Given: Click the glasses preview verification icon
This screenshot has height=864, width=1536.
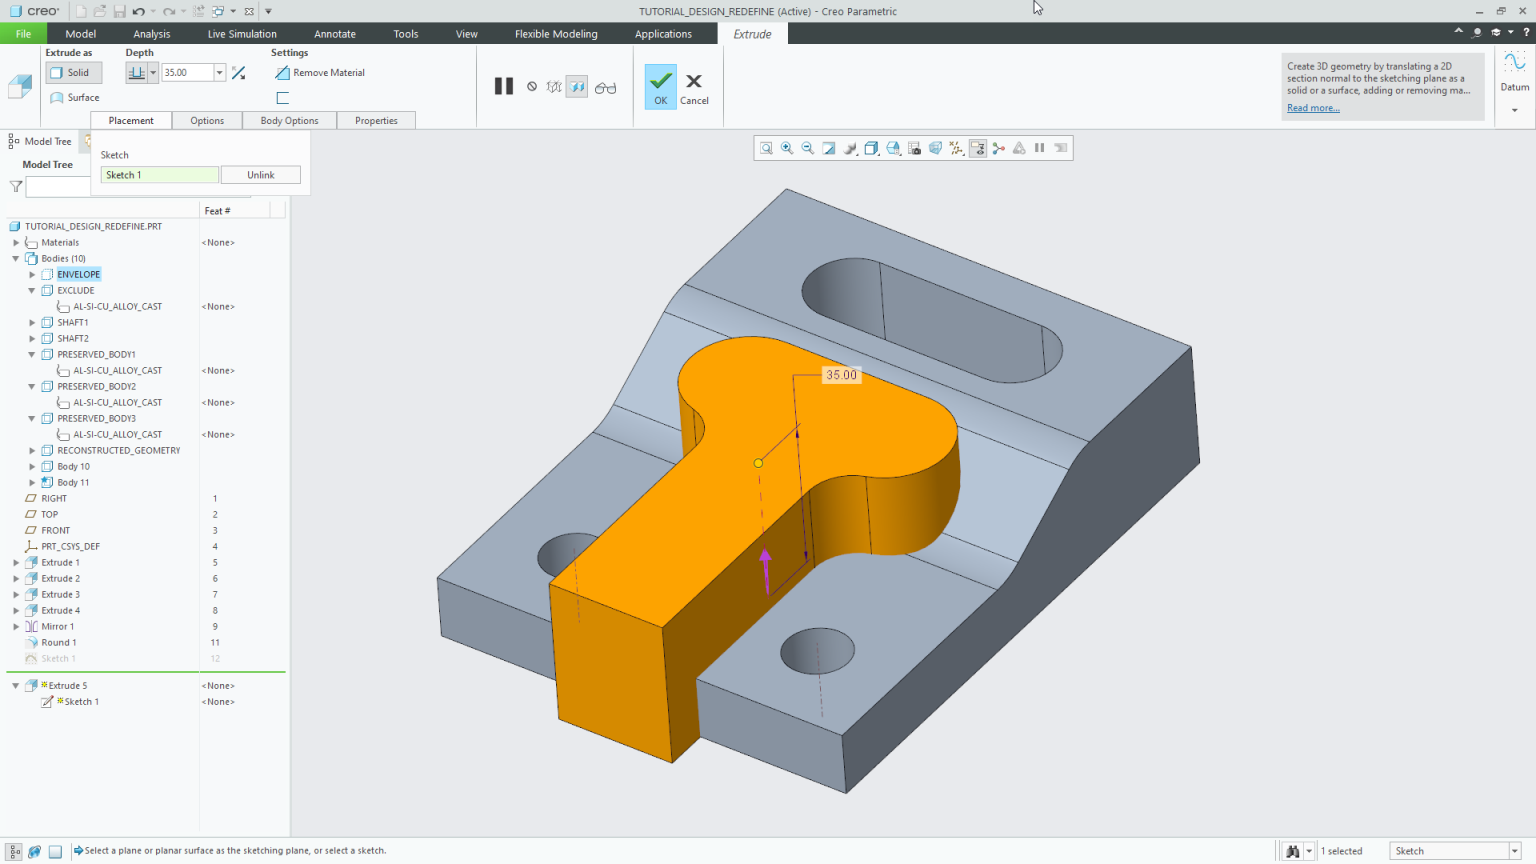Looking at the screenshot, I should pyautogui.click(x=606, y=86).
